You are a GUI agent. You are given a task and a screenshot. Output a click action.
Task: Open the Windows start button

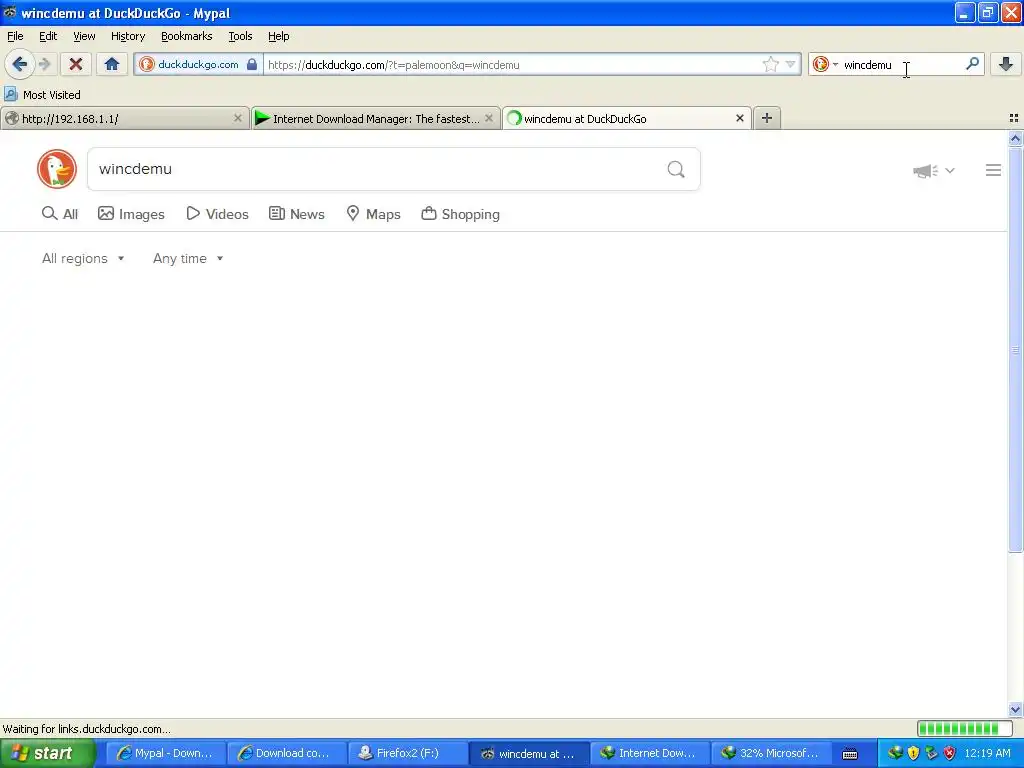46,753
